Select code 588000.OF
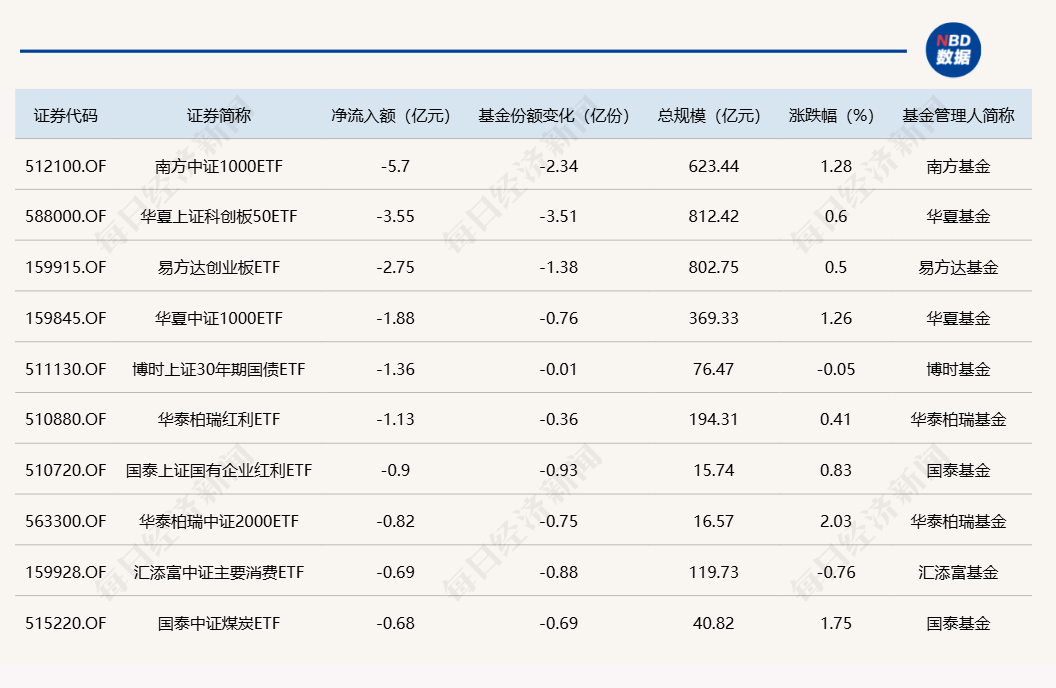 pos(66,216)
